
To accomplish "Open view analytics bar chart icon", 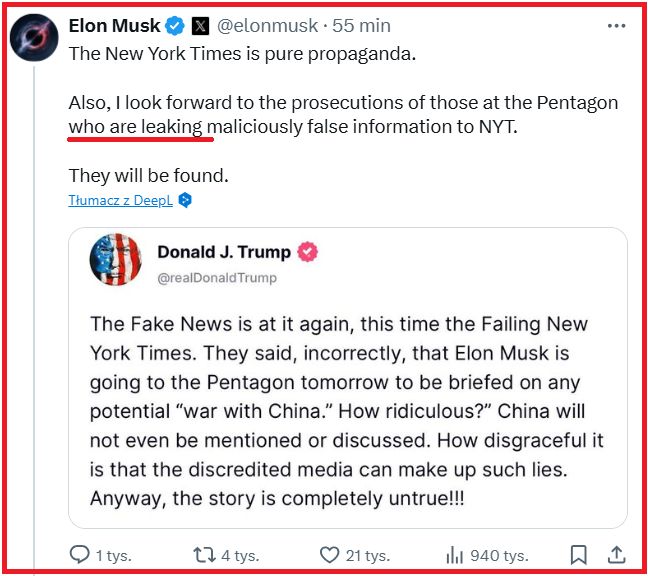I will coord(455,554).
